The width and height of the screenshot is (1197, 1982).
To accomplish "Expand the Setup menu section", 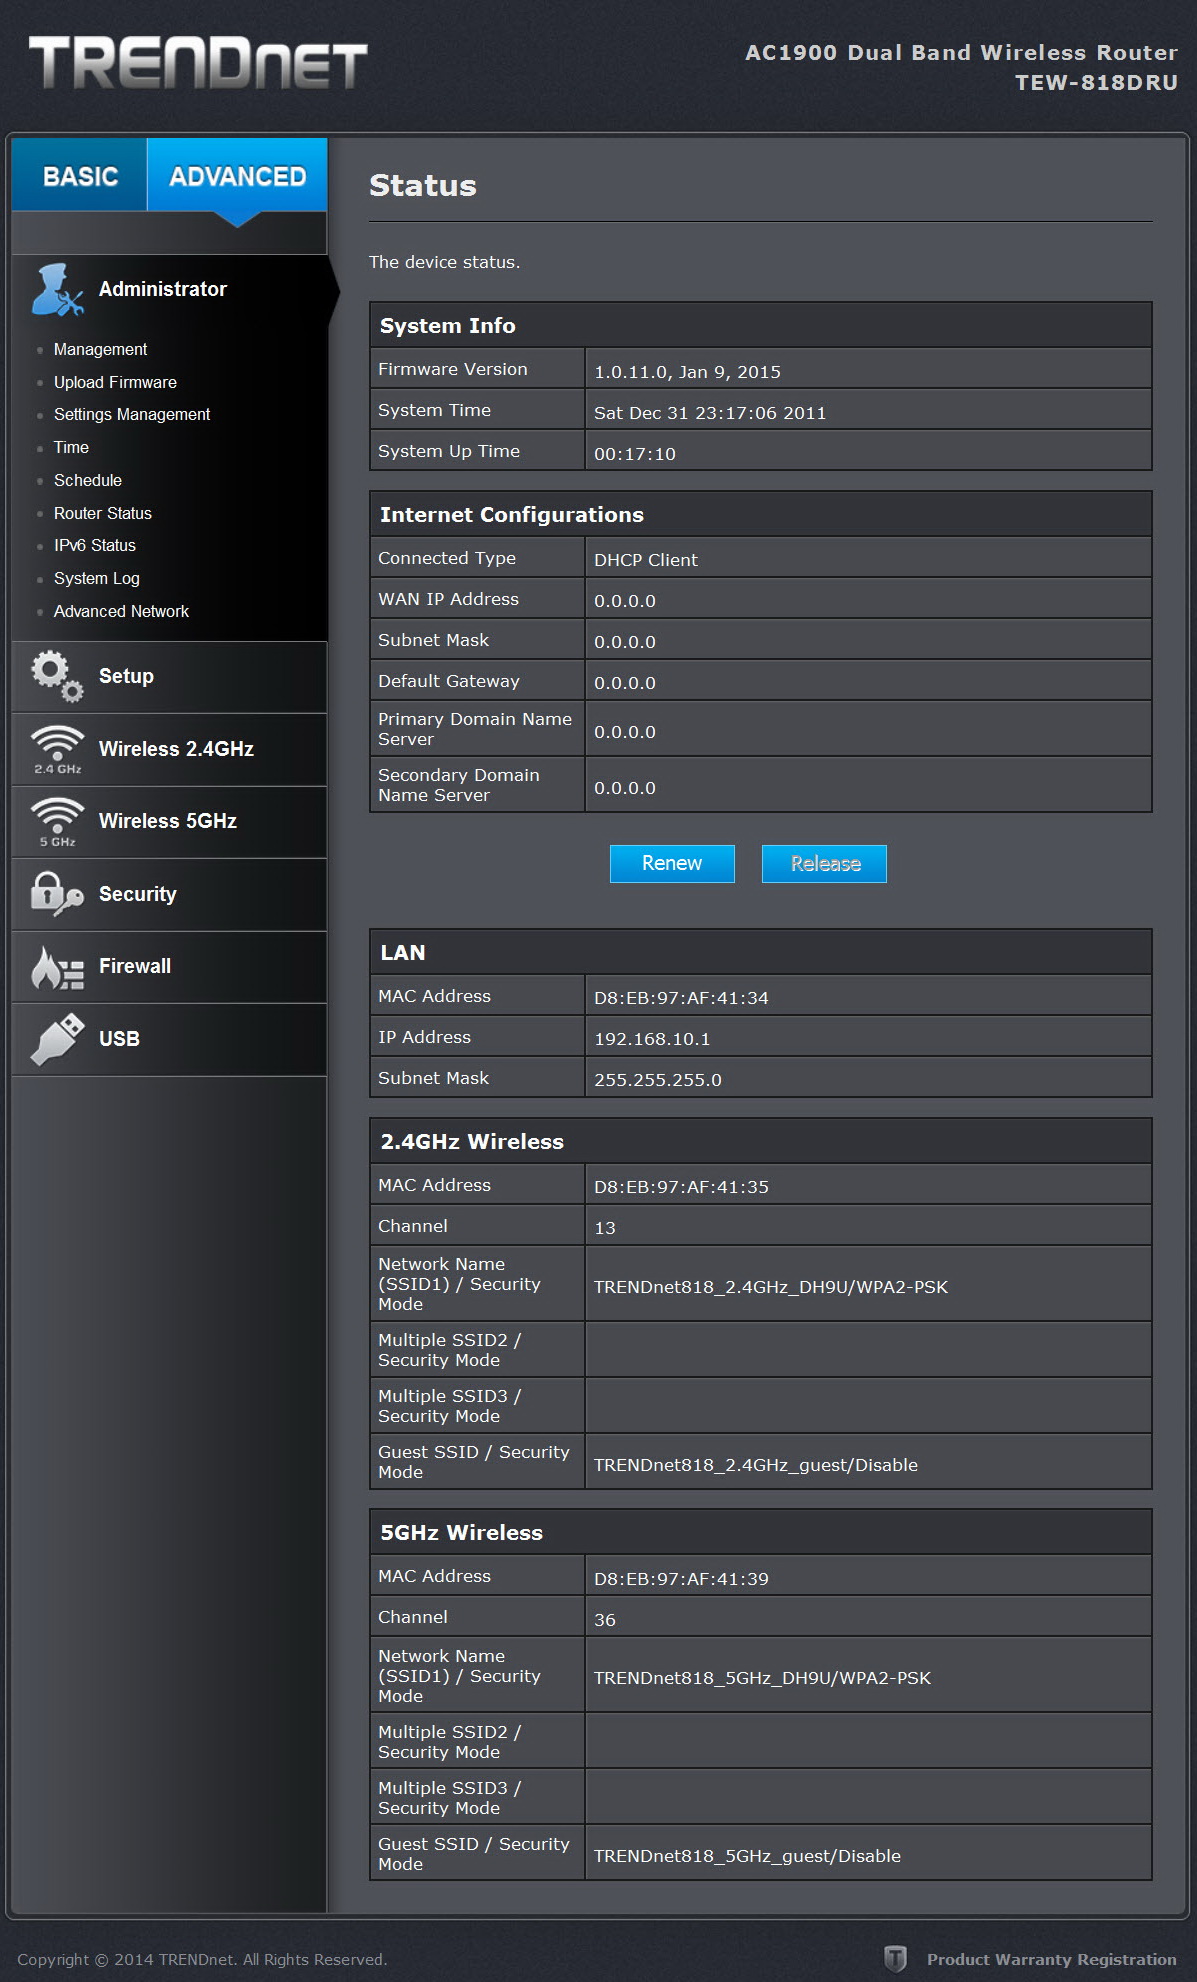I will coord(169,677).
